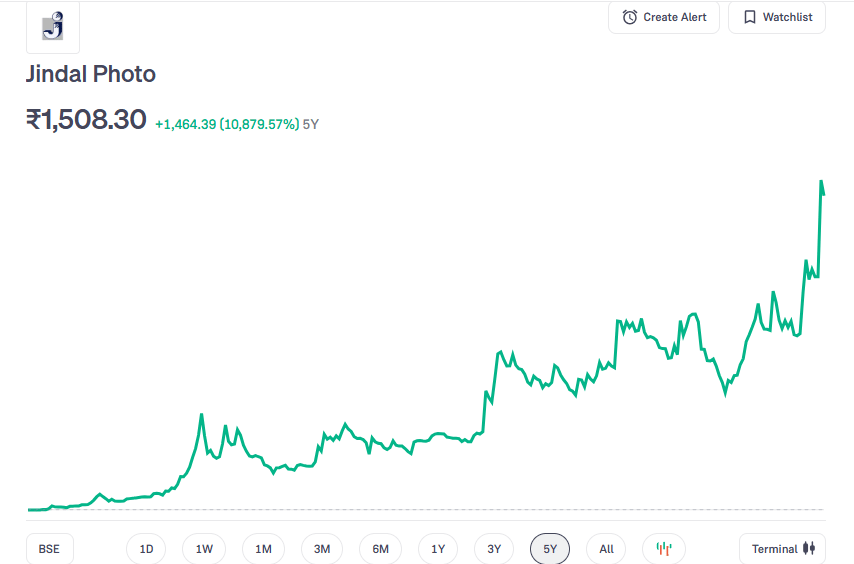This screenshot has width=854, height=564.
Task: Click the ₹1,508.30 current price
Action: [x=86, y=120]
